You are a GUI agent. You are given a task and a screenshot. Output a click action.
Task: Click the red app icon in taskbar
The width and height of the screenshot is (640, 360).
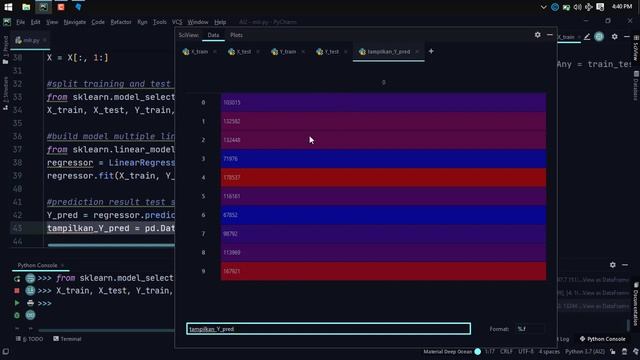point(61,7)
